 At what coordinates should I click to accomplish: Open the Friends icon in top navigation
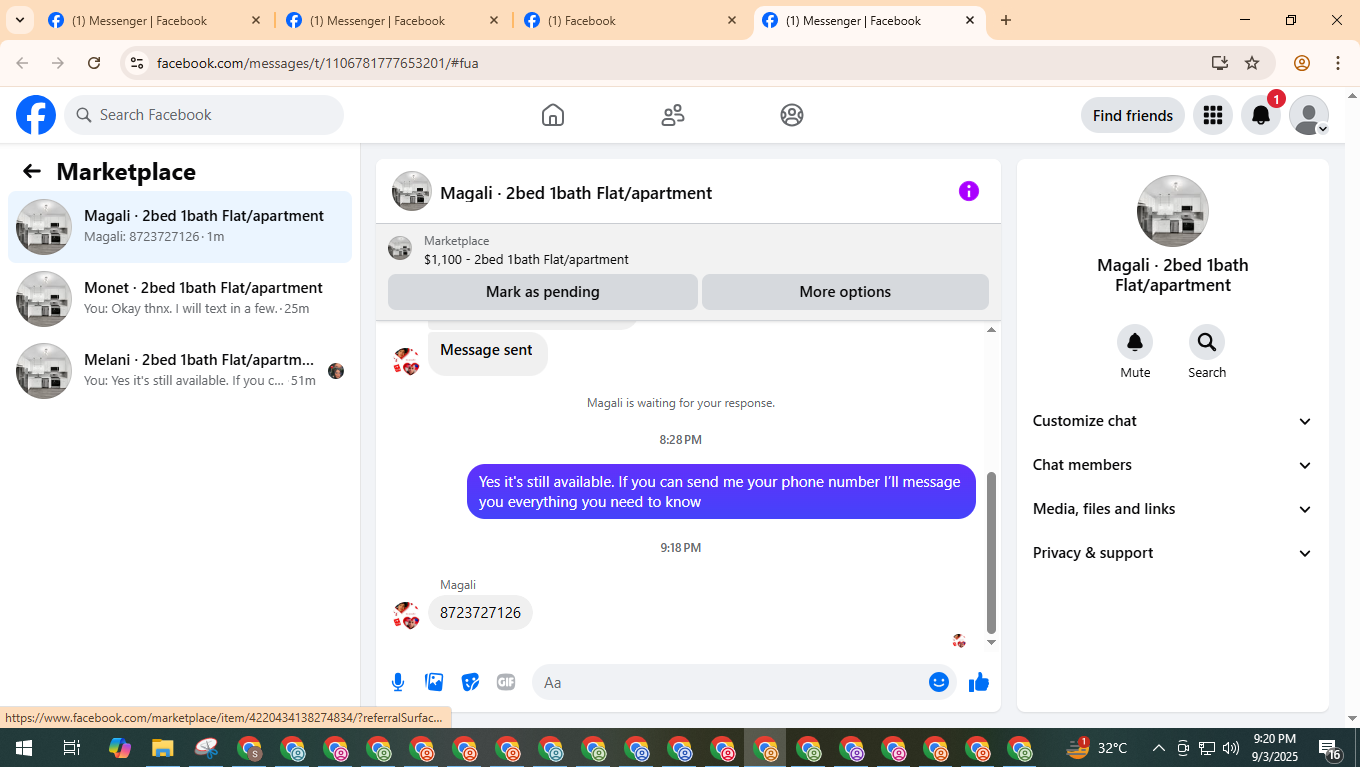tap(673, 115)
